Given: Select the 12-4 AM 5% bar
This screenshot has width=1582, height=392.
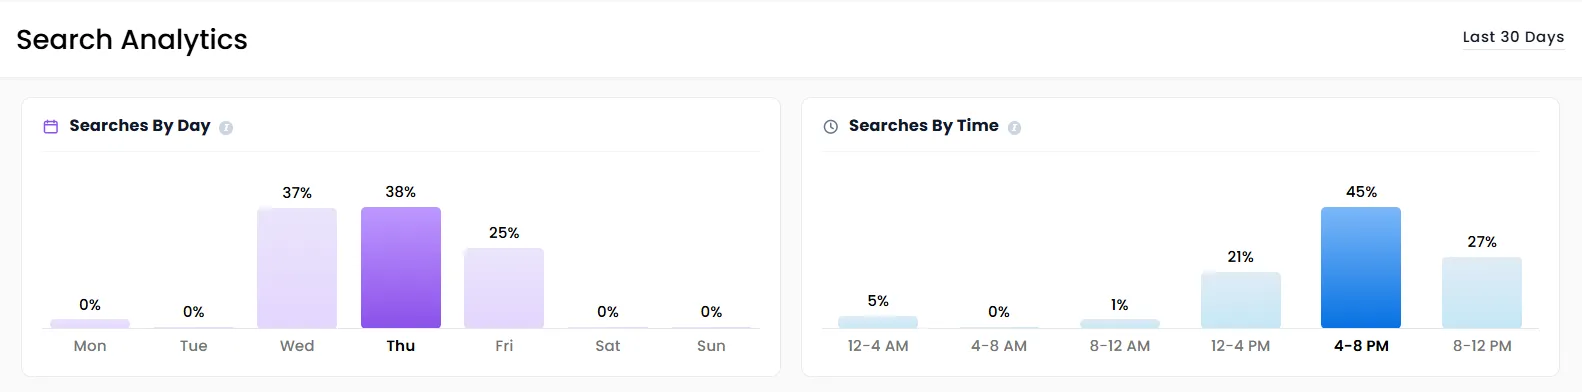Looking at the screenshot, I should 878,322.
